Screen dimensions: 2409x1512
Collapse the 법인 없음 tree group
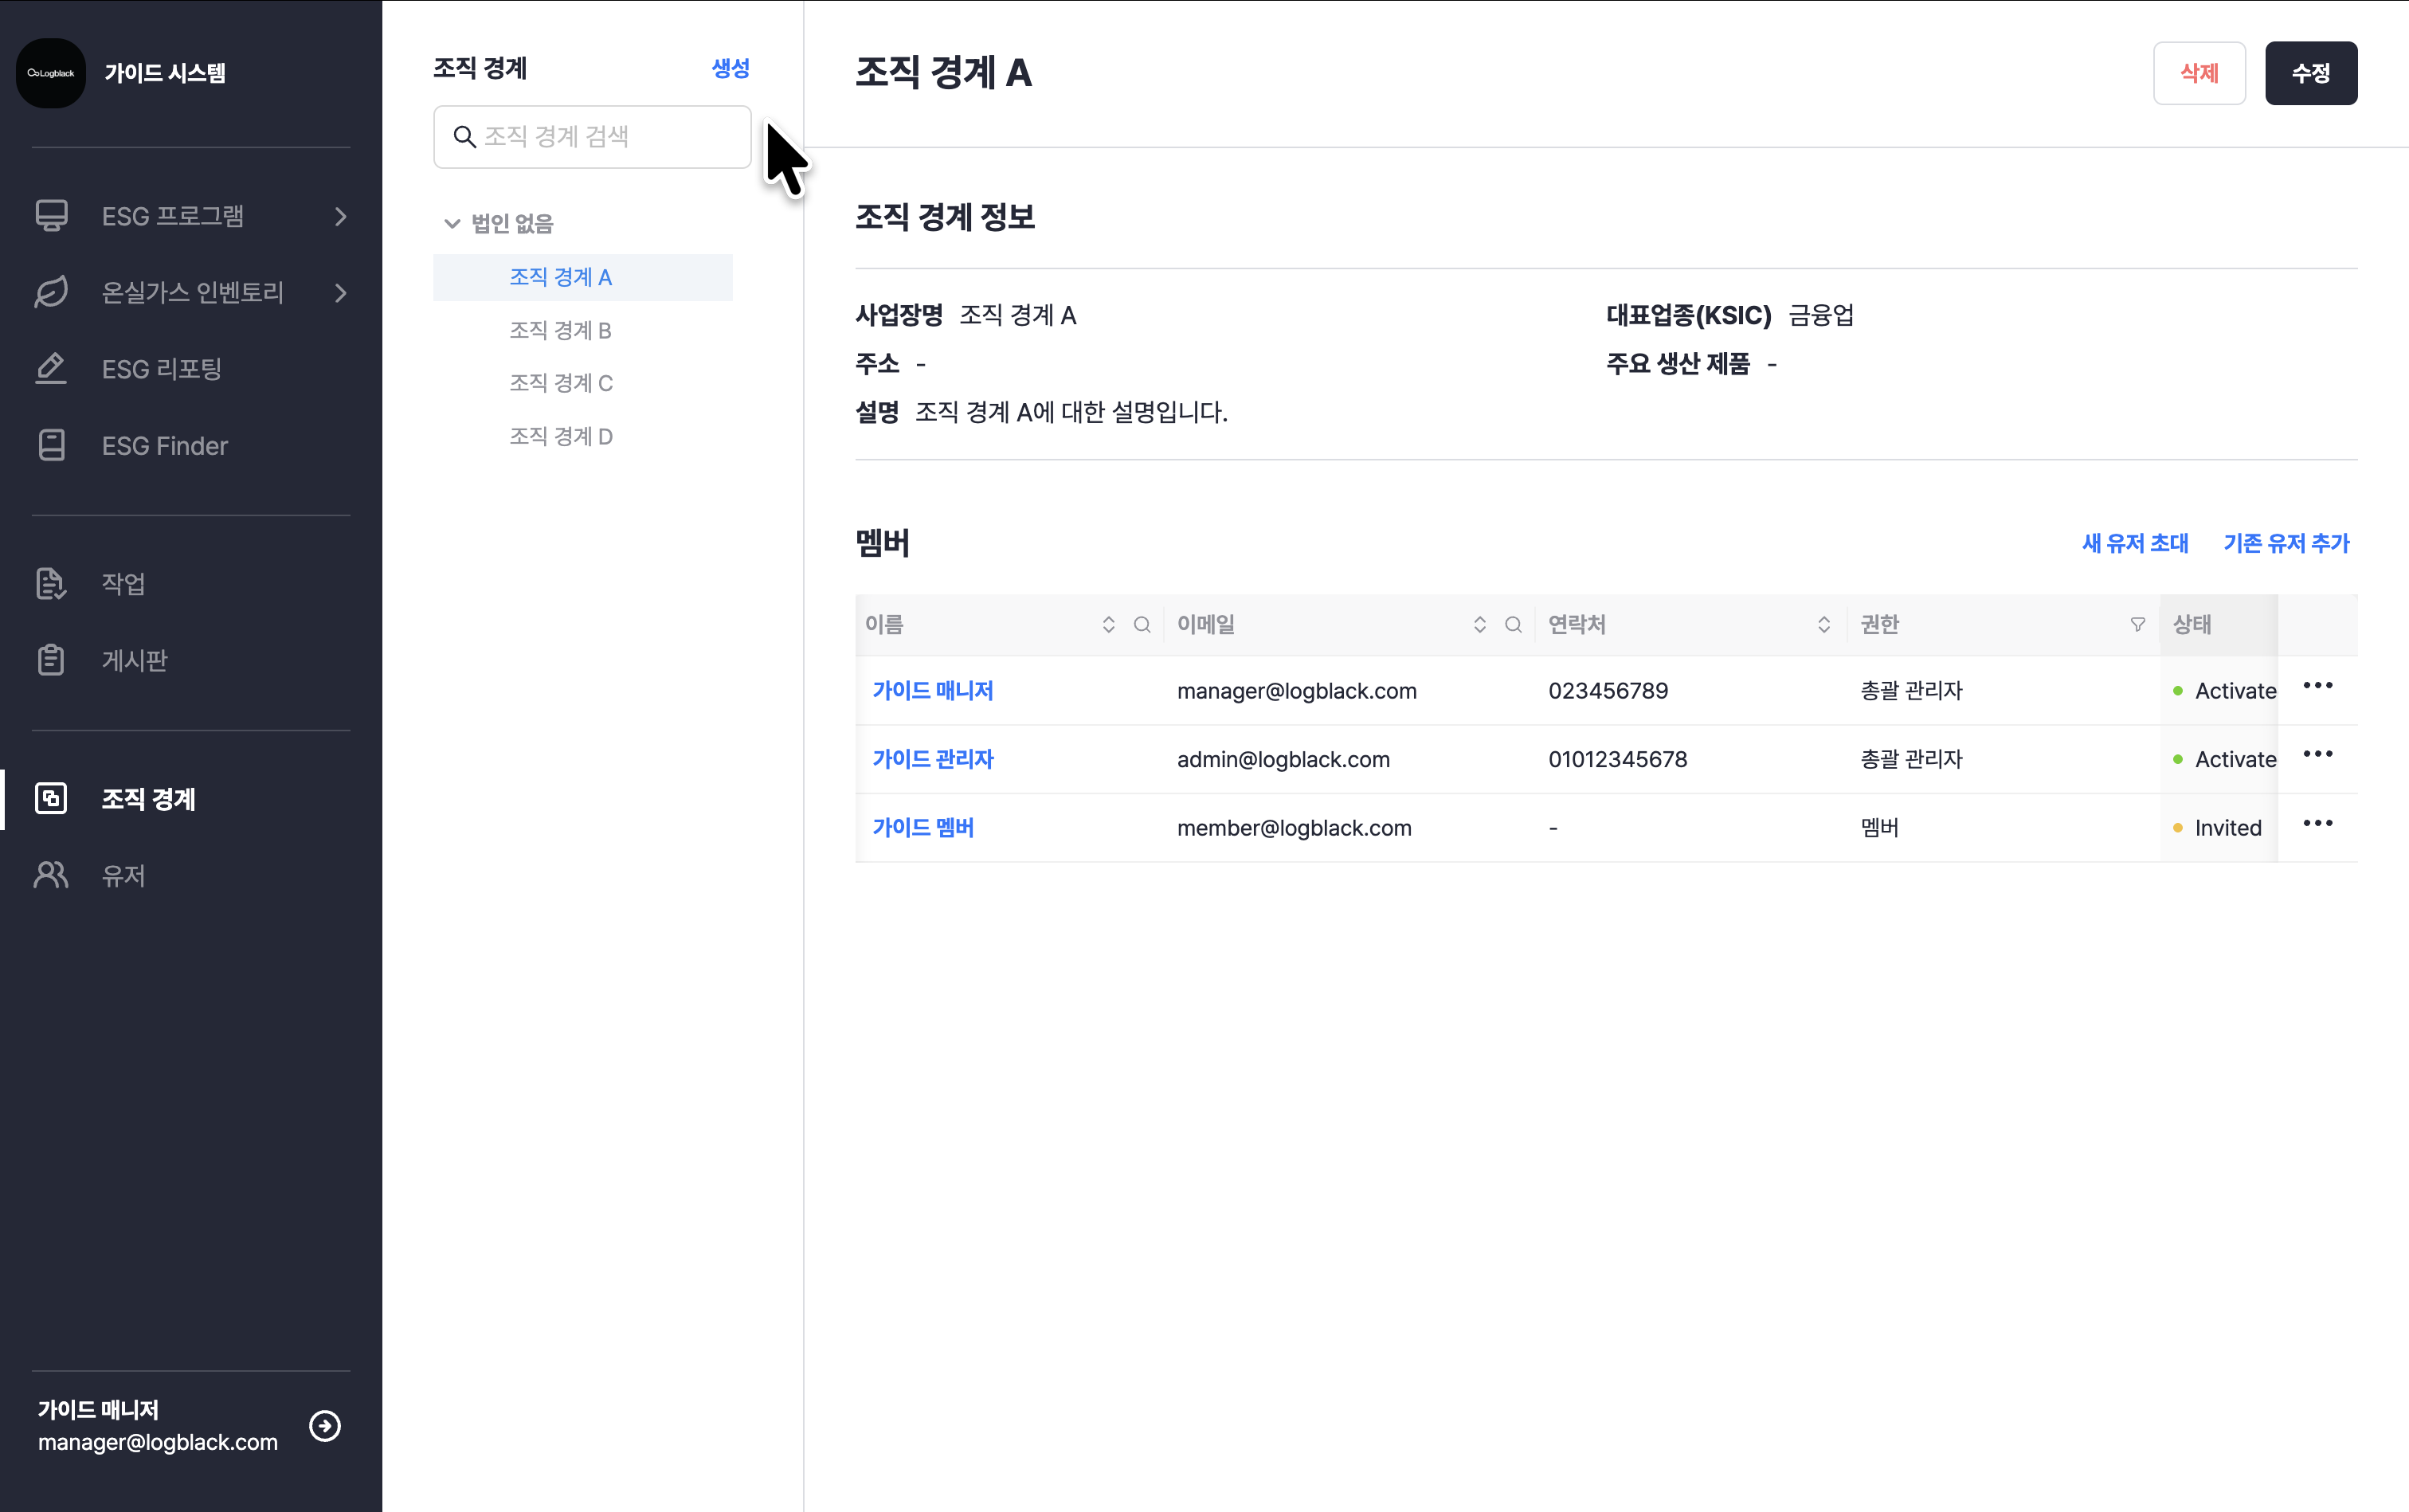(452, 223)
